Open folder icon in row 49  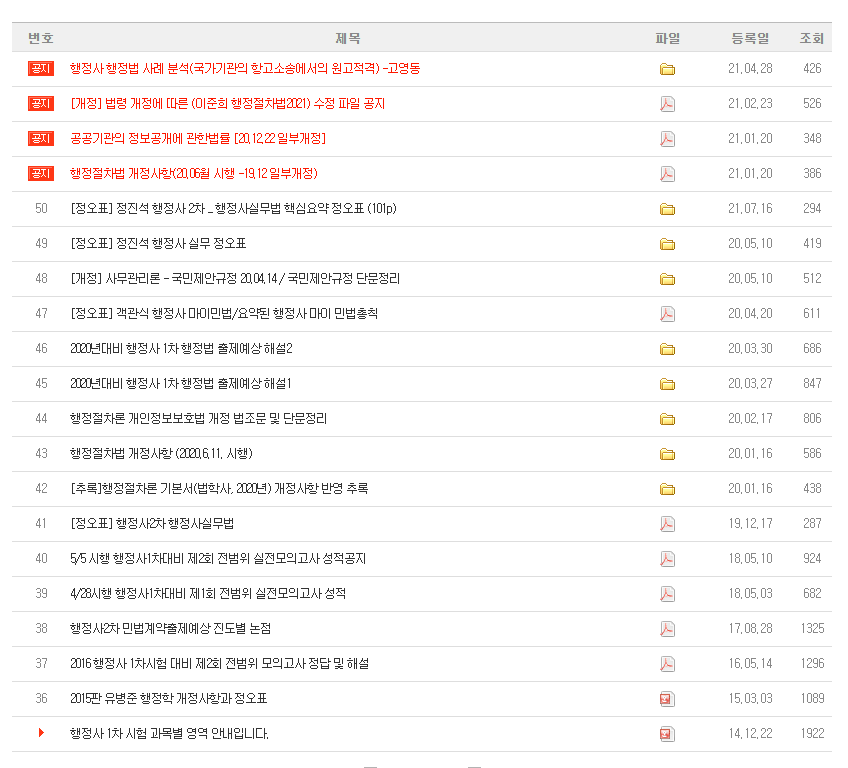pos(667,244)
